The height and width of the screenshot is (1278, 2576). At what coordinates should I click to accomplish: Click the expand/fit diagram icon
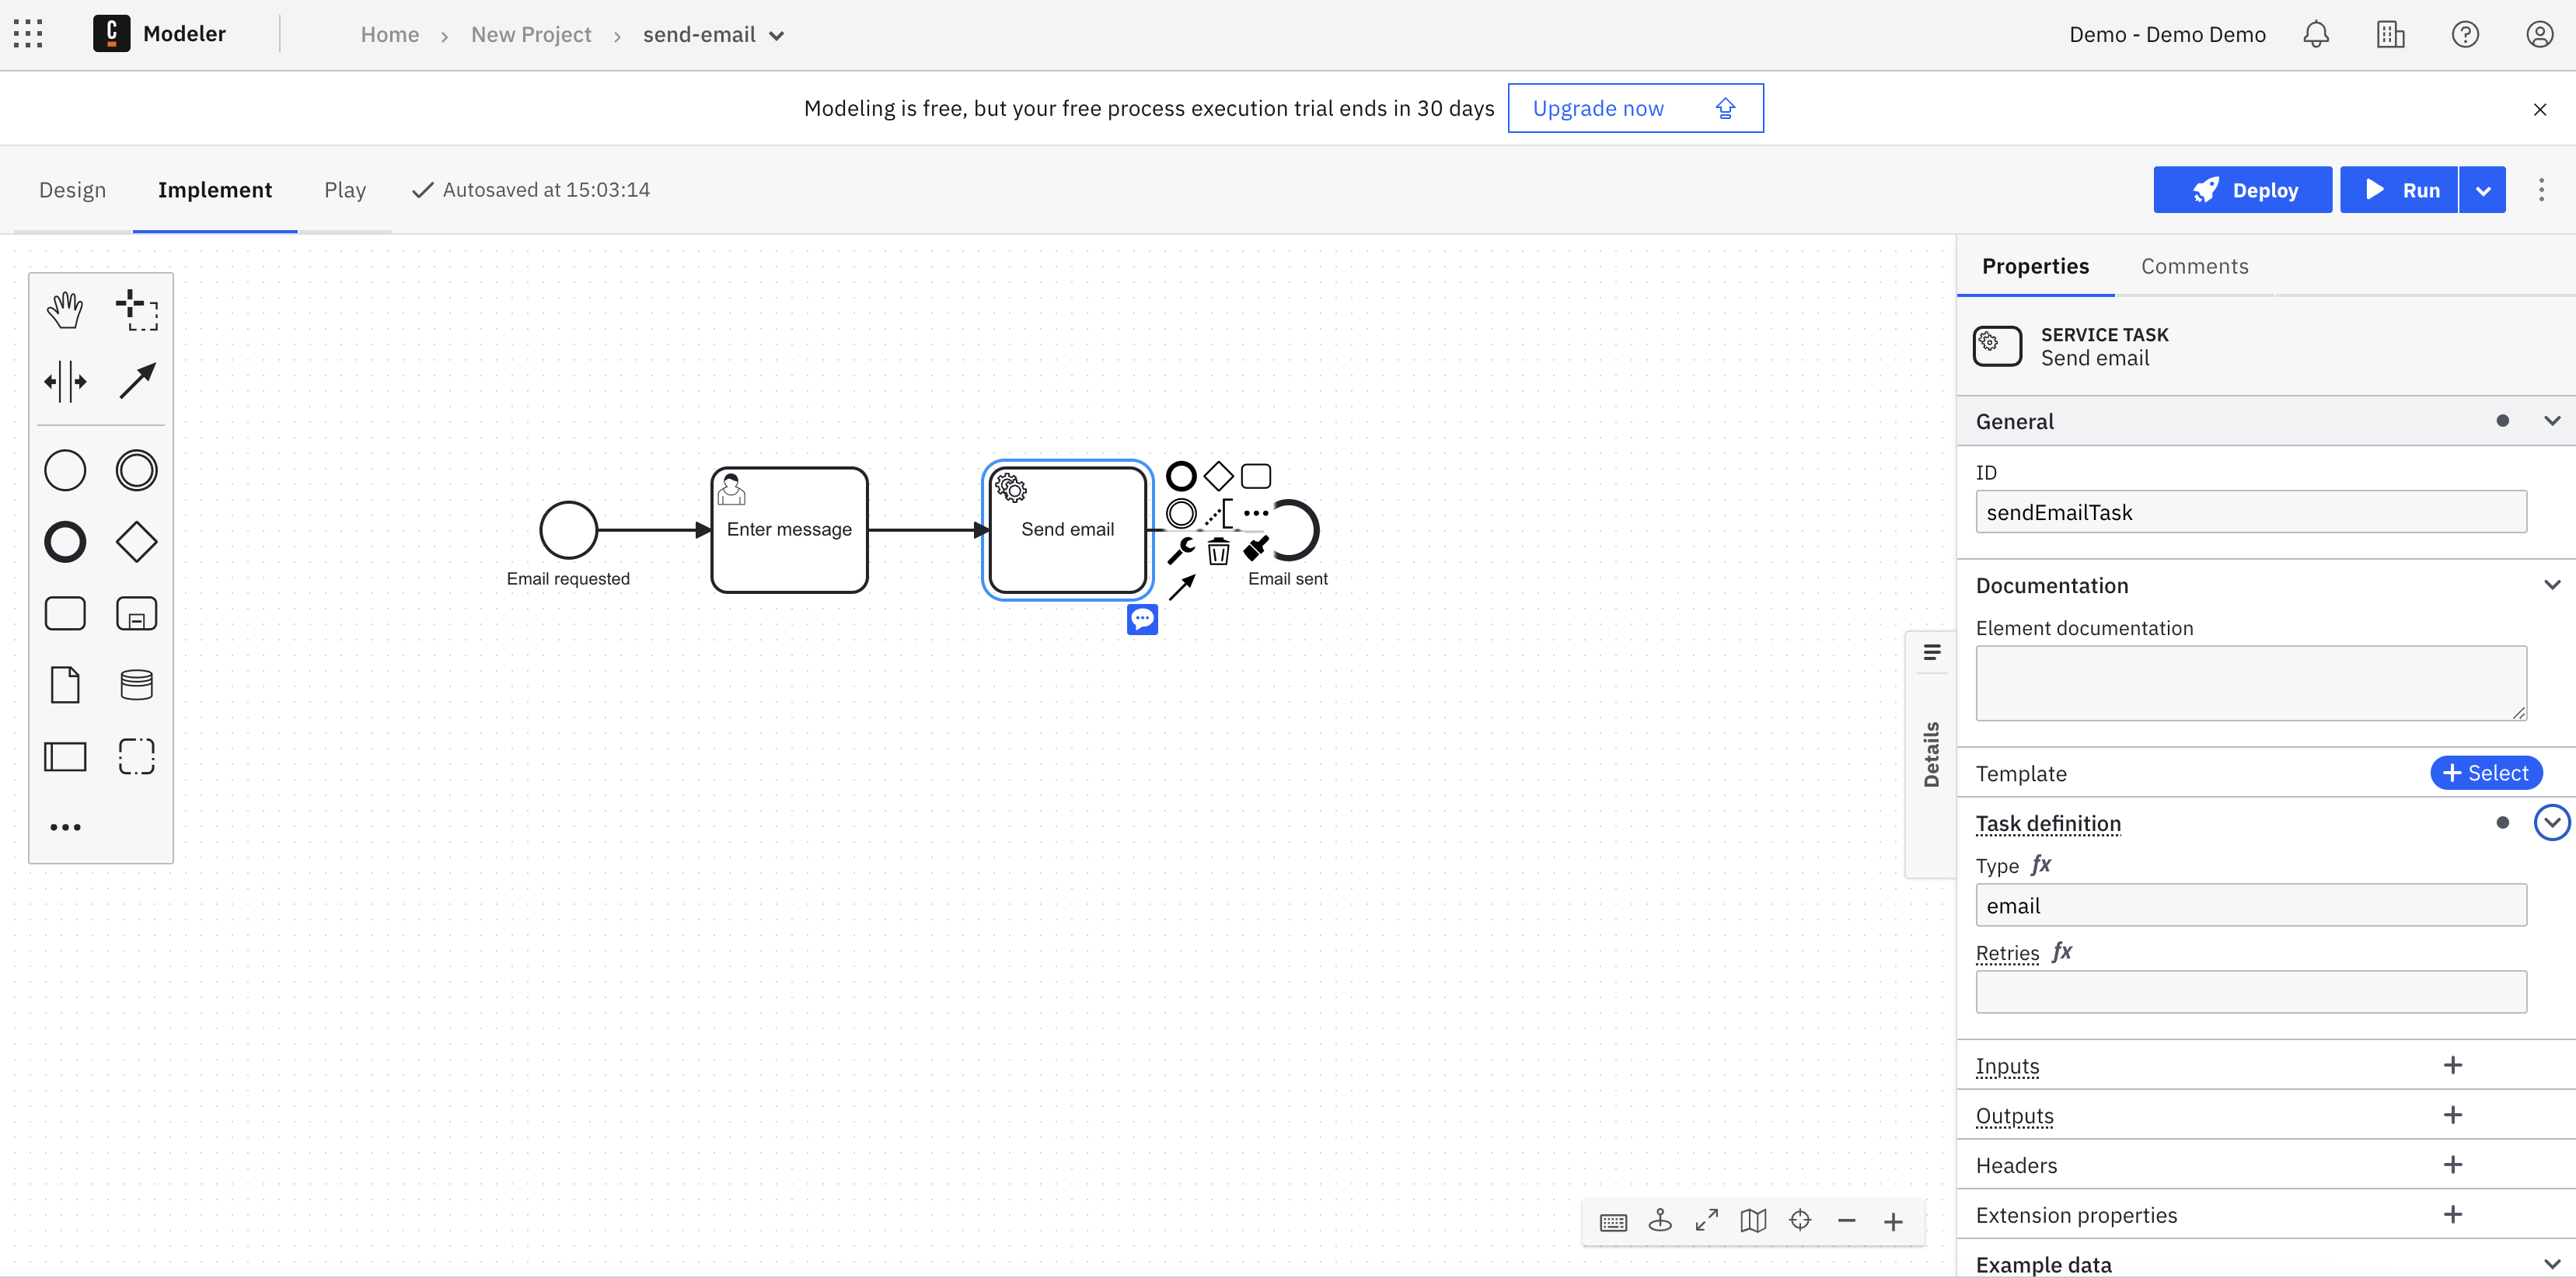[1707, 1222]
